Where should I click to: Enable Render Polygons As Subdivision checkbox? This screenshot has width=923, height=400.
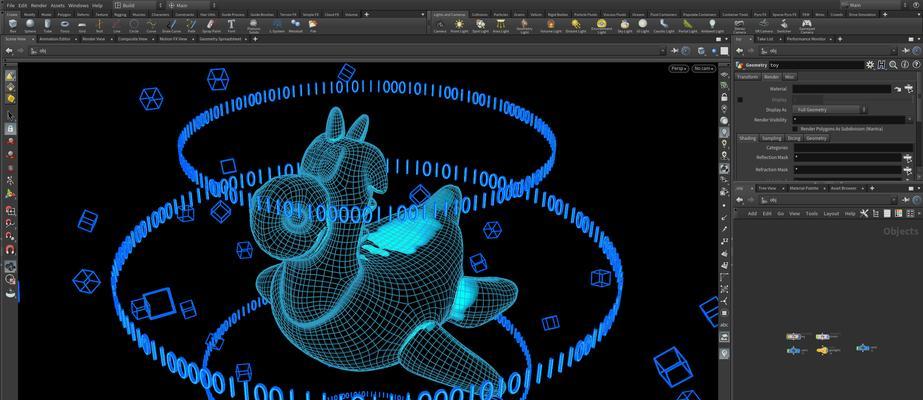click(x=795, y=128)
